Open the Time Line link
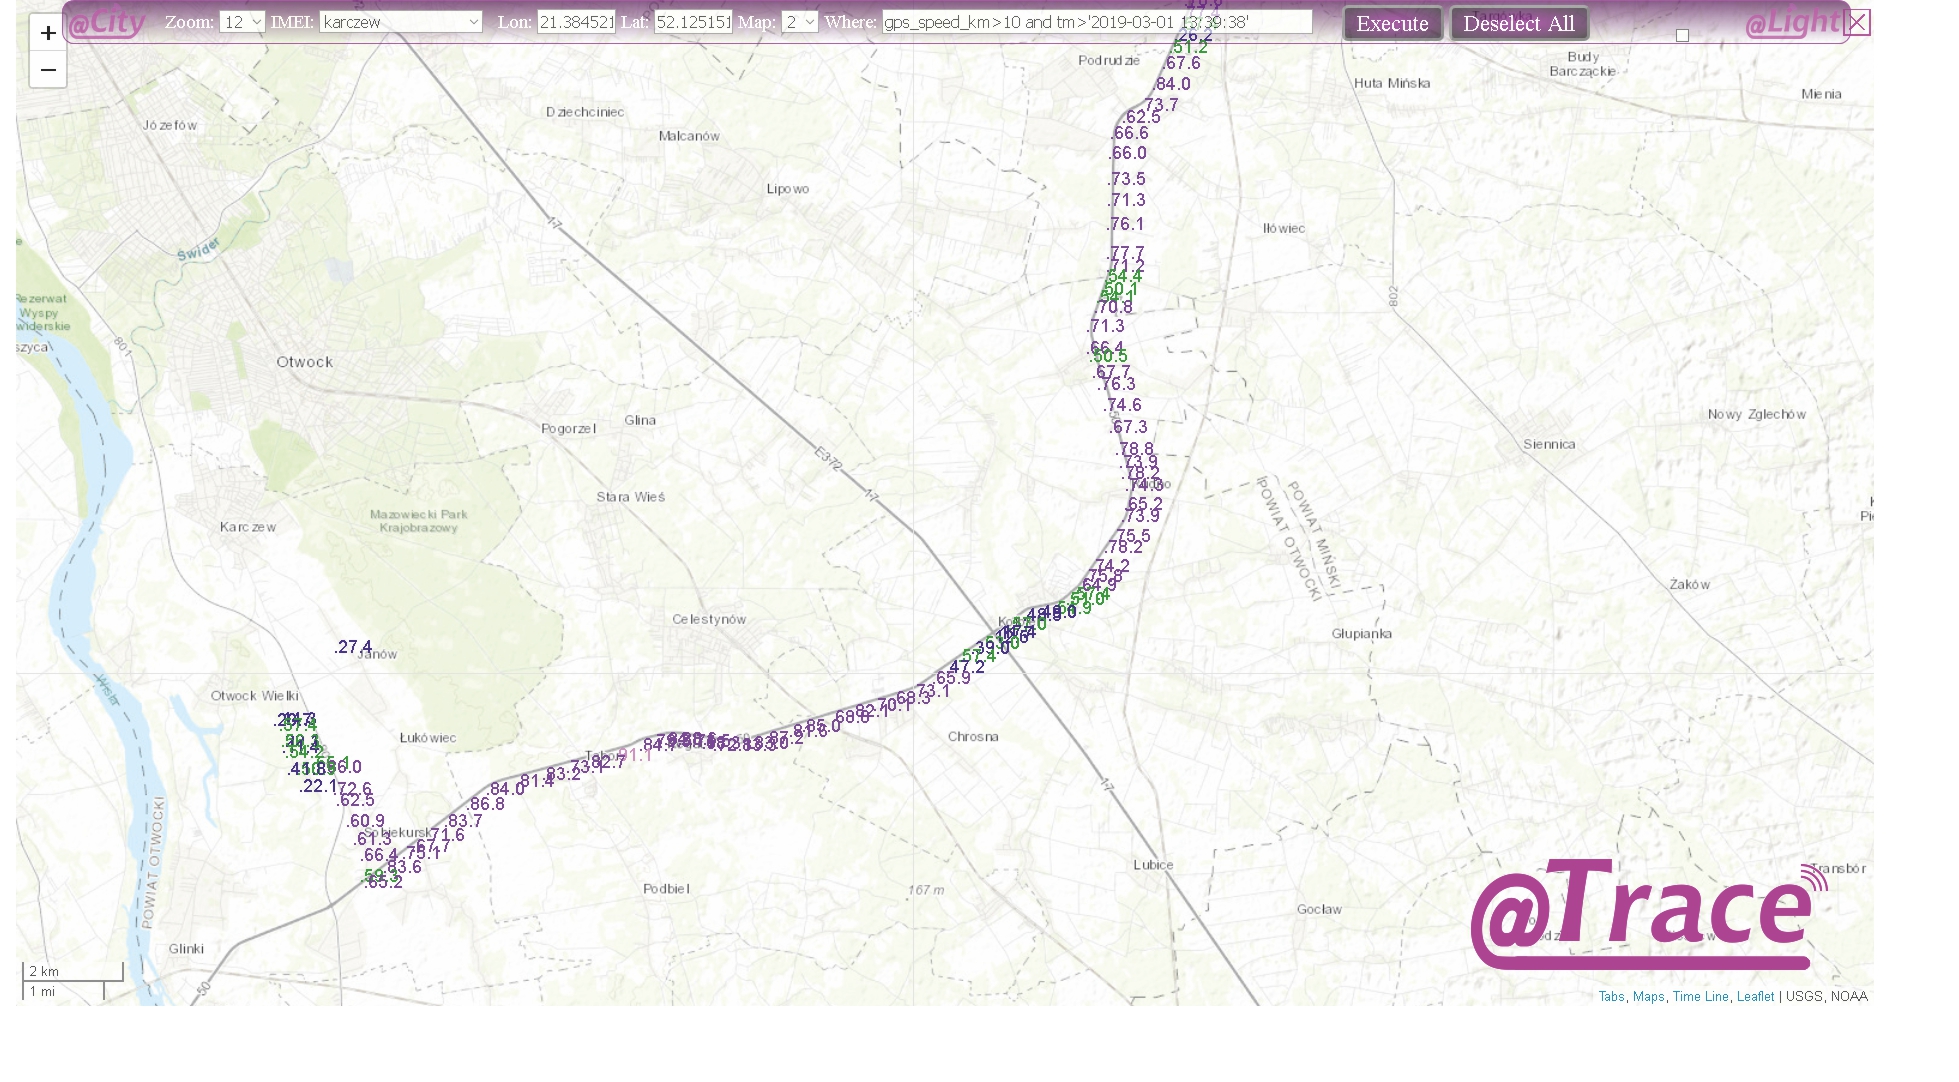 point(1700,996)
